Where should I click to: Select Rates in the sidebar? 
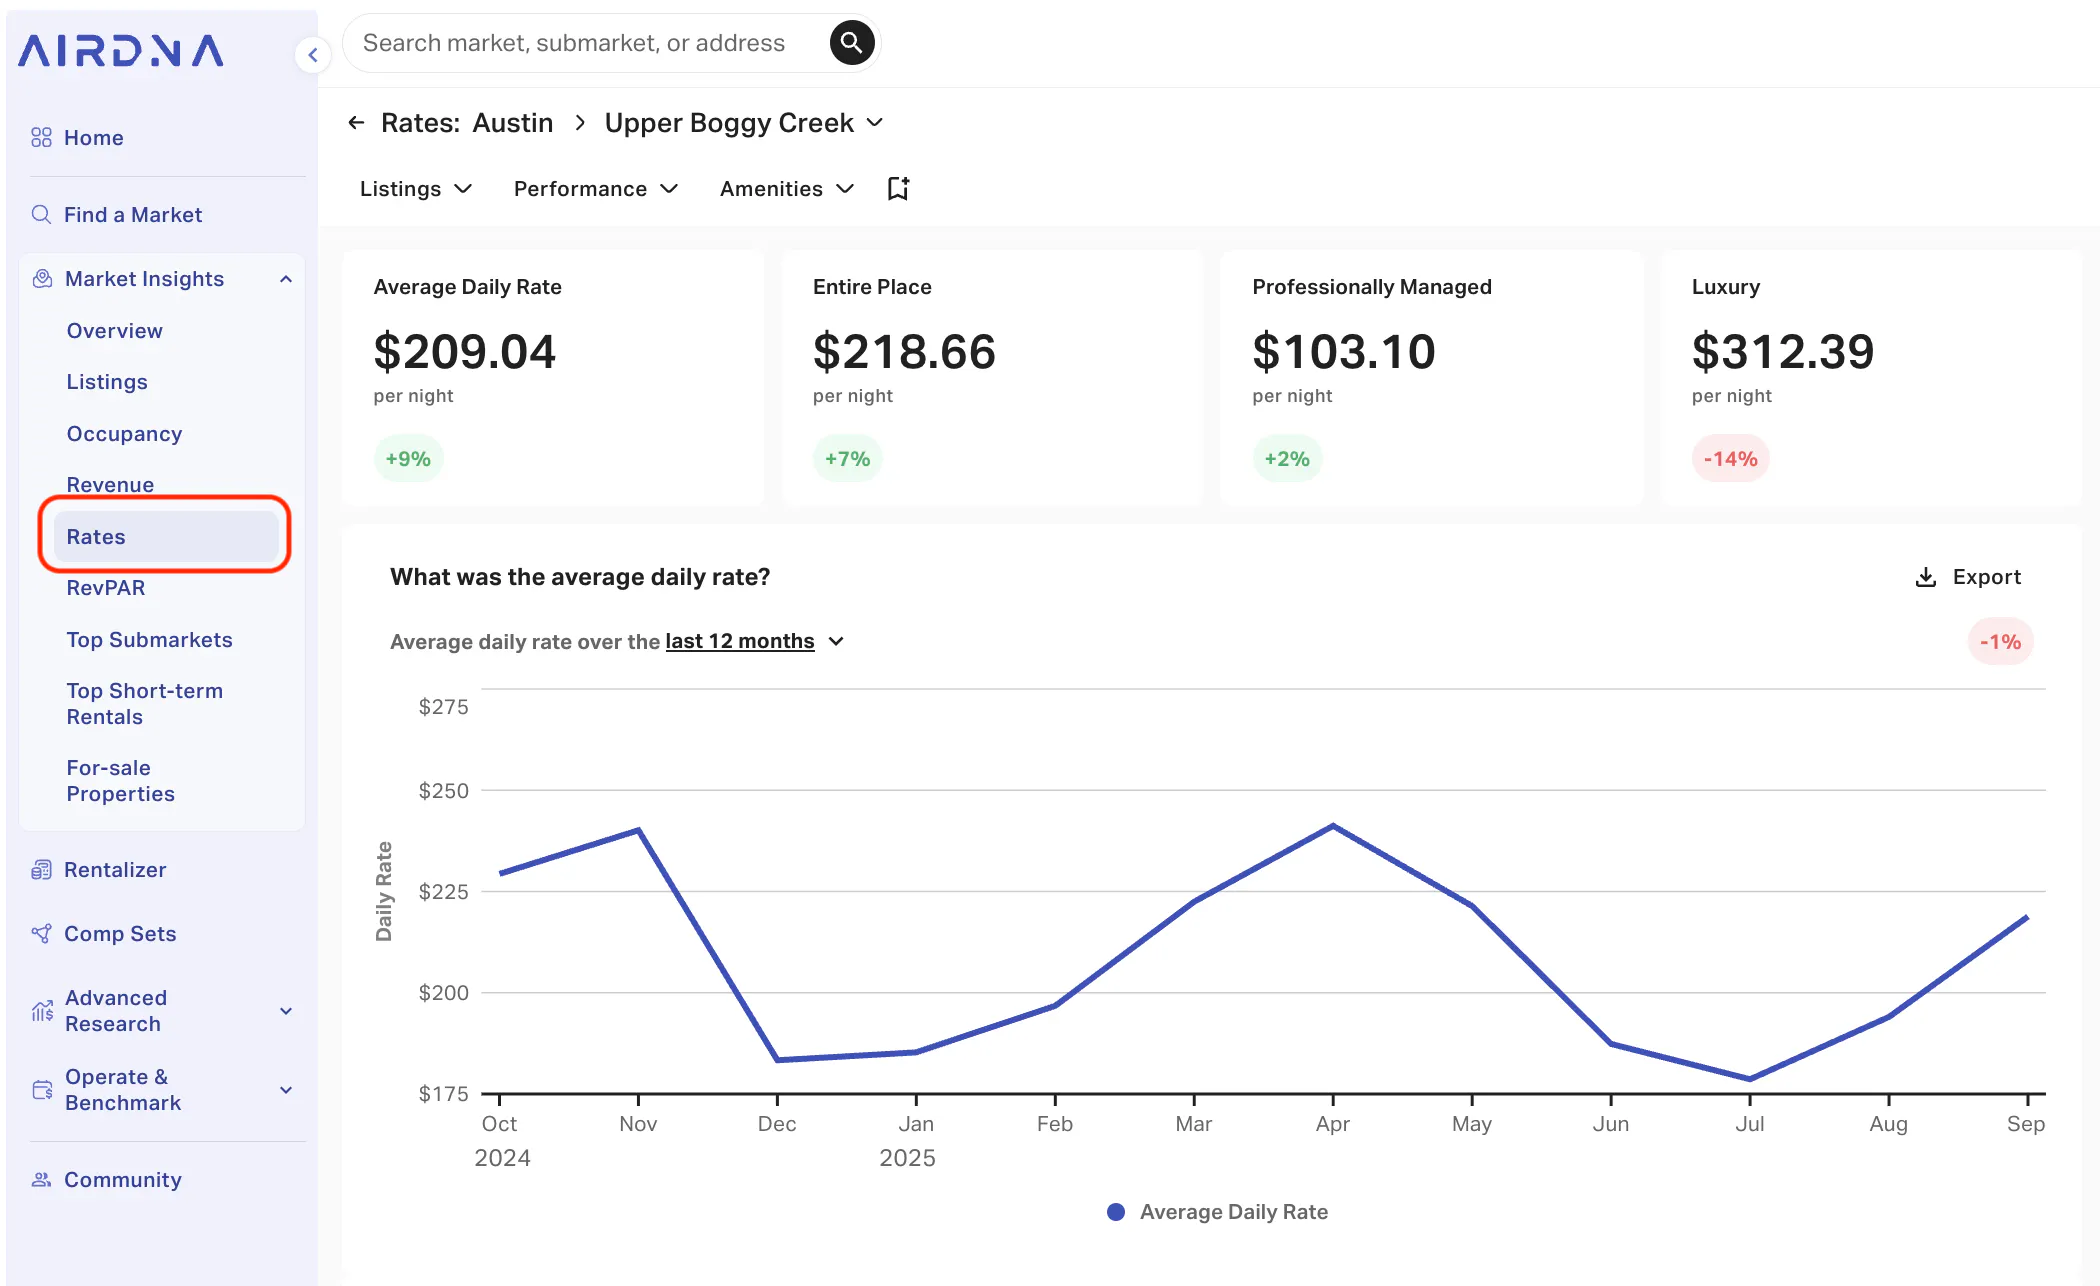[x=166, y=537]
